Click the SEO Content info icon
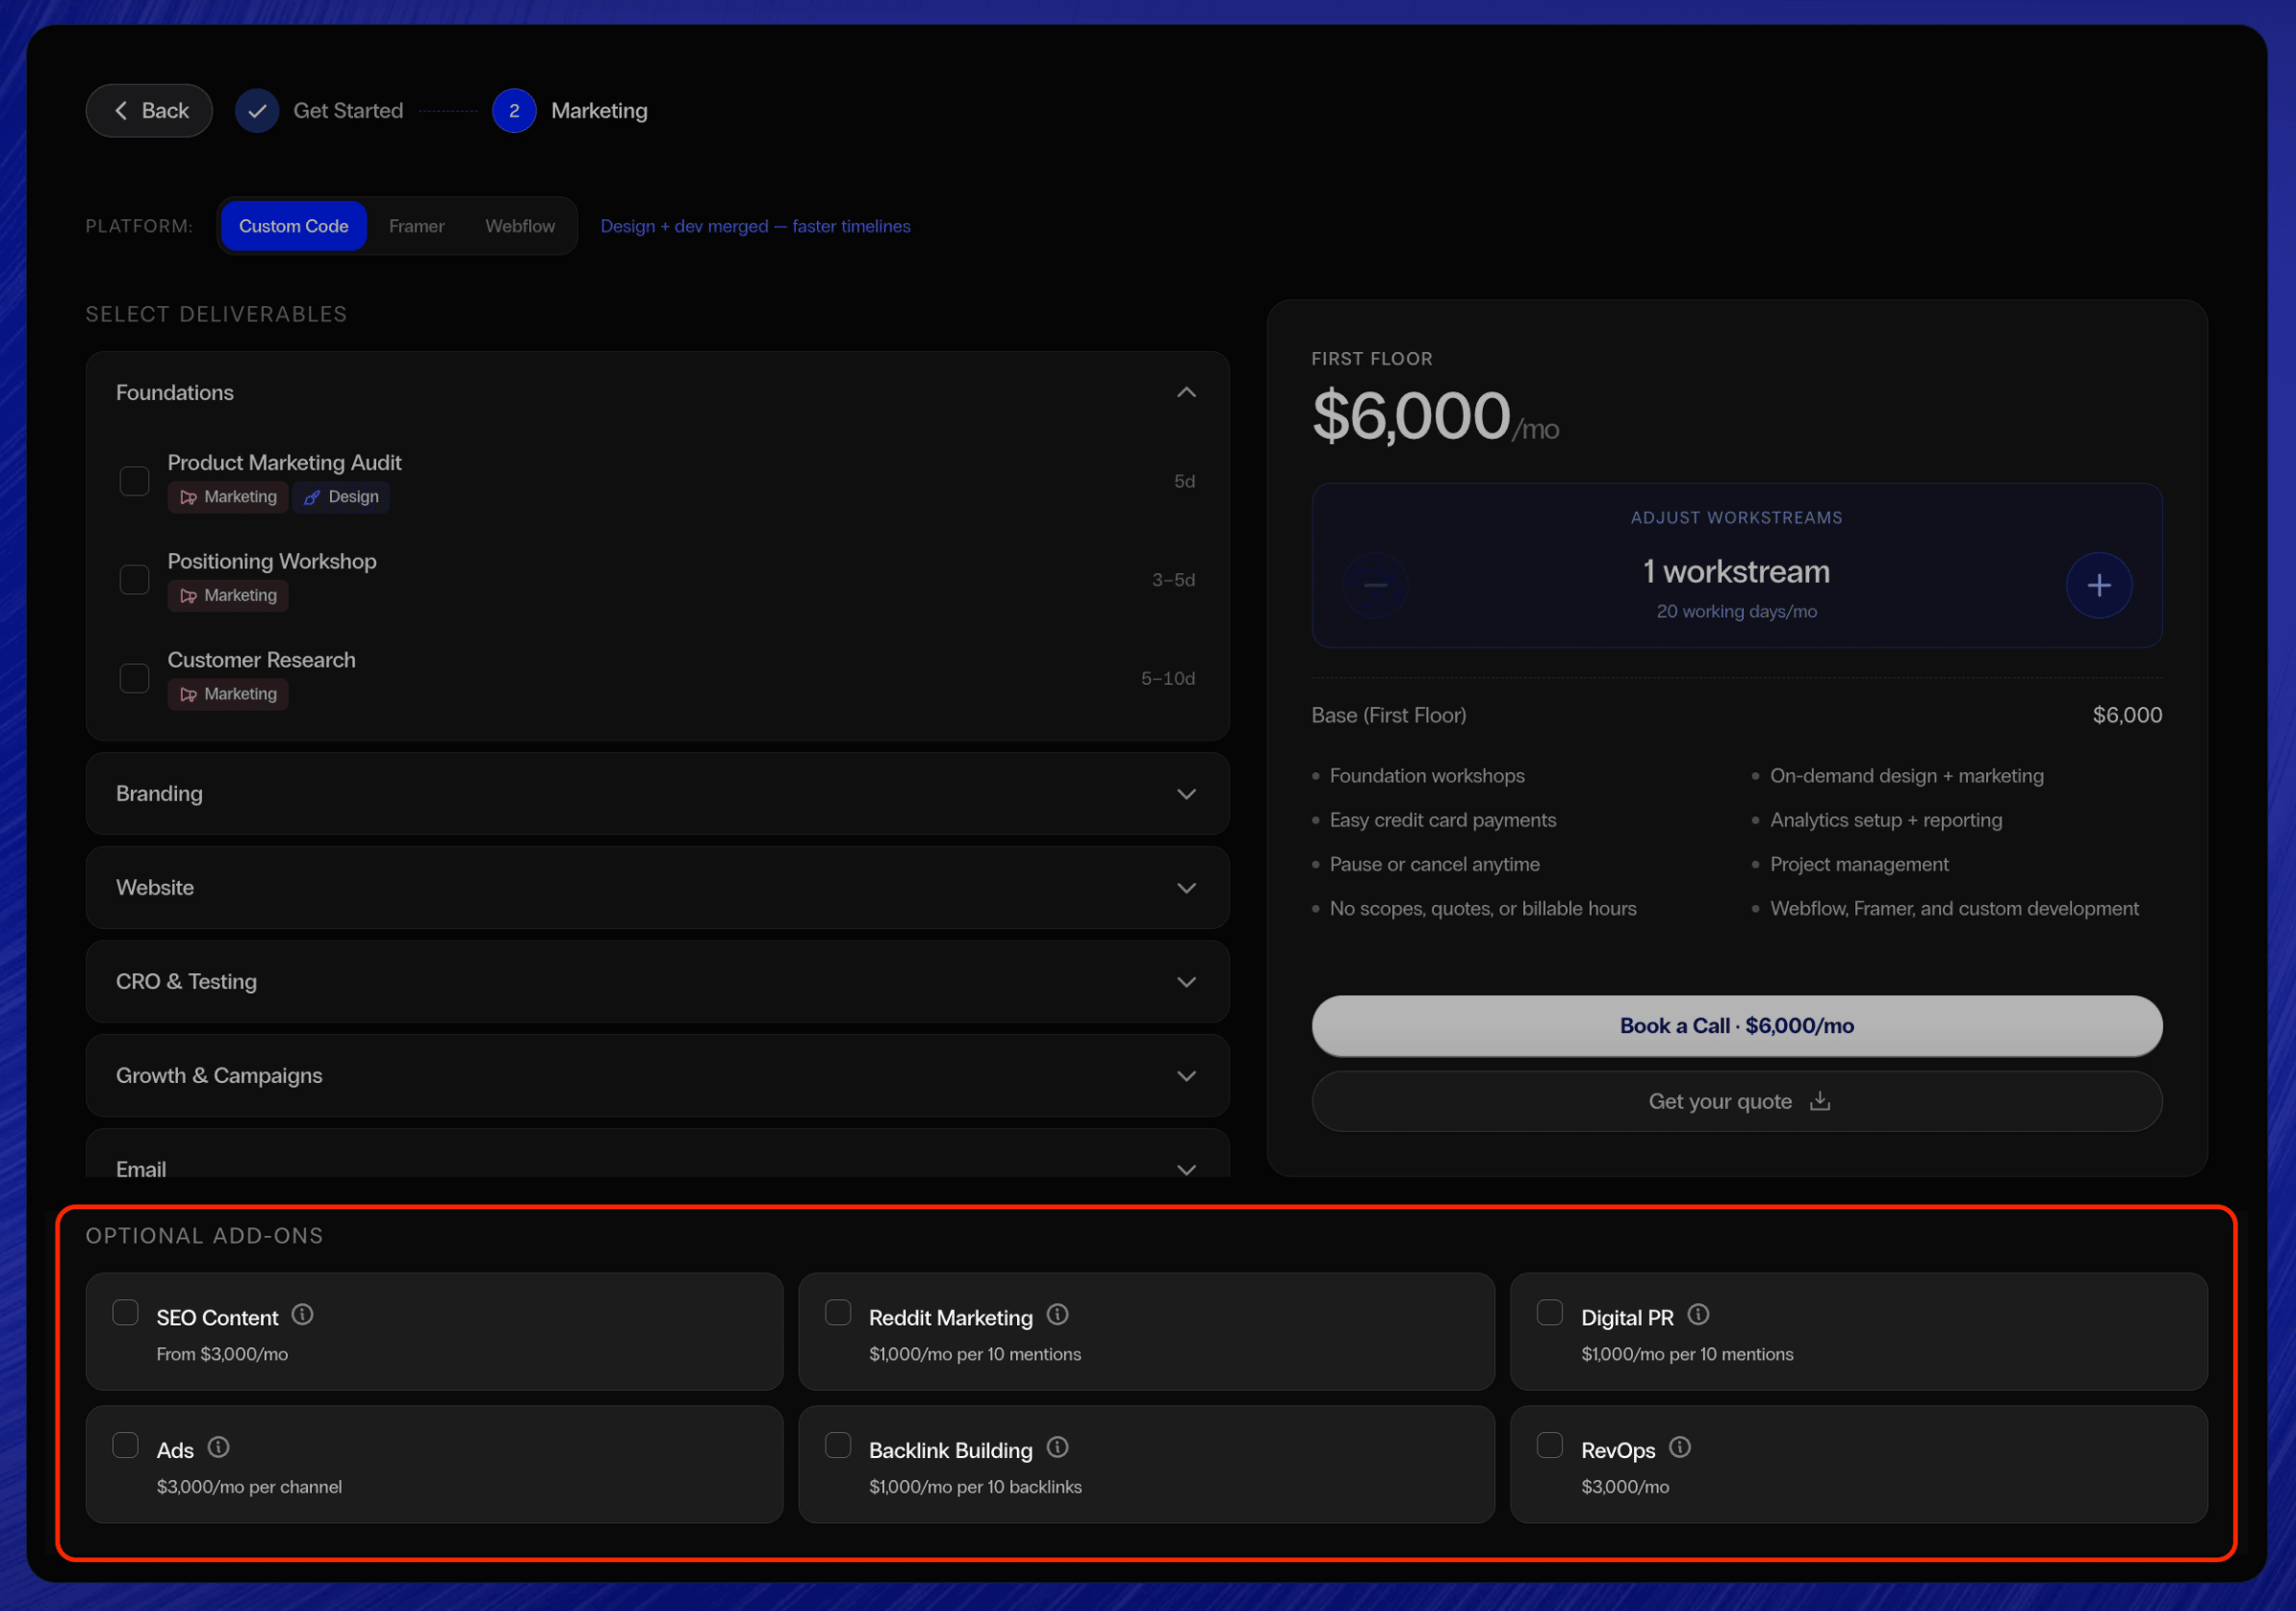 point(302,1315)
